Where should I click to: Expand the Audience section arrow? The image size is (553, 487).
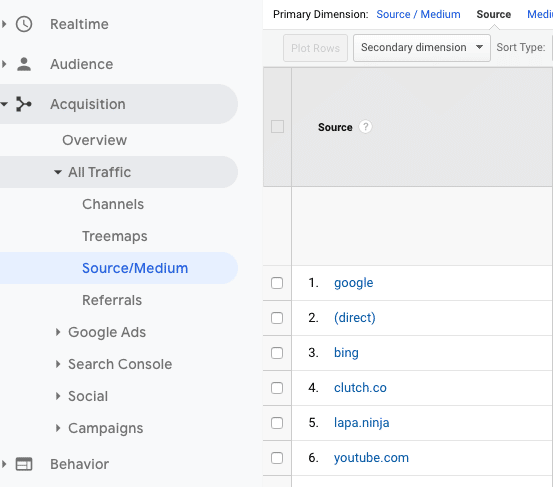pyautogui.click(x=4, y=64)
